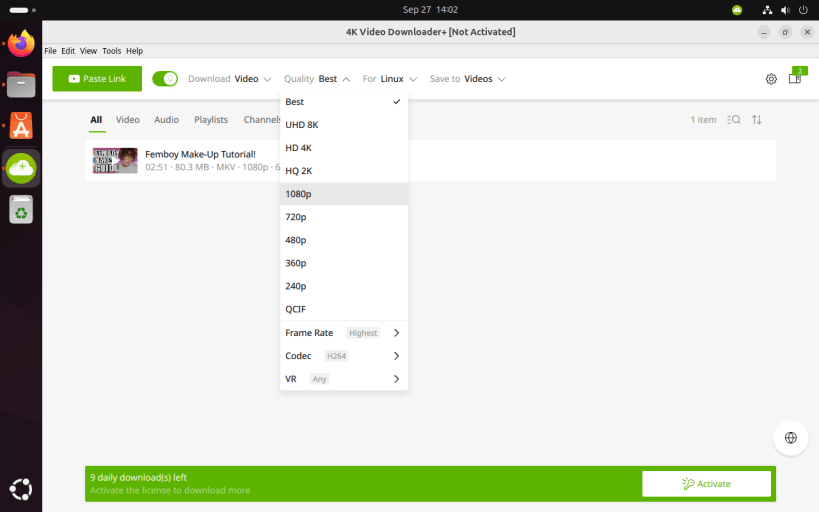The width and height of the screenshot is (819, 512).
Task: Select the checked Best quality option
Action: 344,102
